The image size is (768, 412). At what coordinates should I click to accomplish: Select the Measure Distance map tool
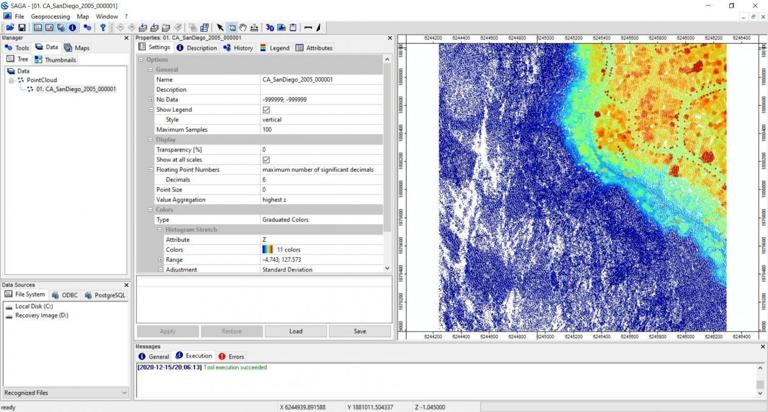pos(254,28)
